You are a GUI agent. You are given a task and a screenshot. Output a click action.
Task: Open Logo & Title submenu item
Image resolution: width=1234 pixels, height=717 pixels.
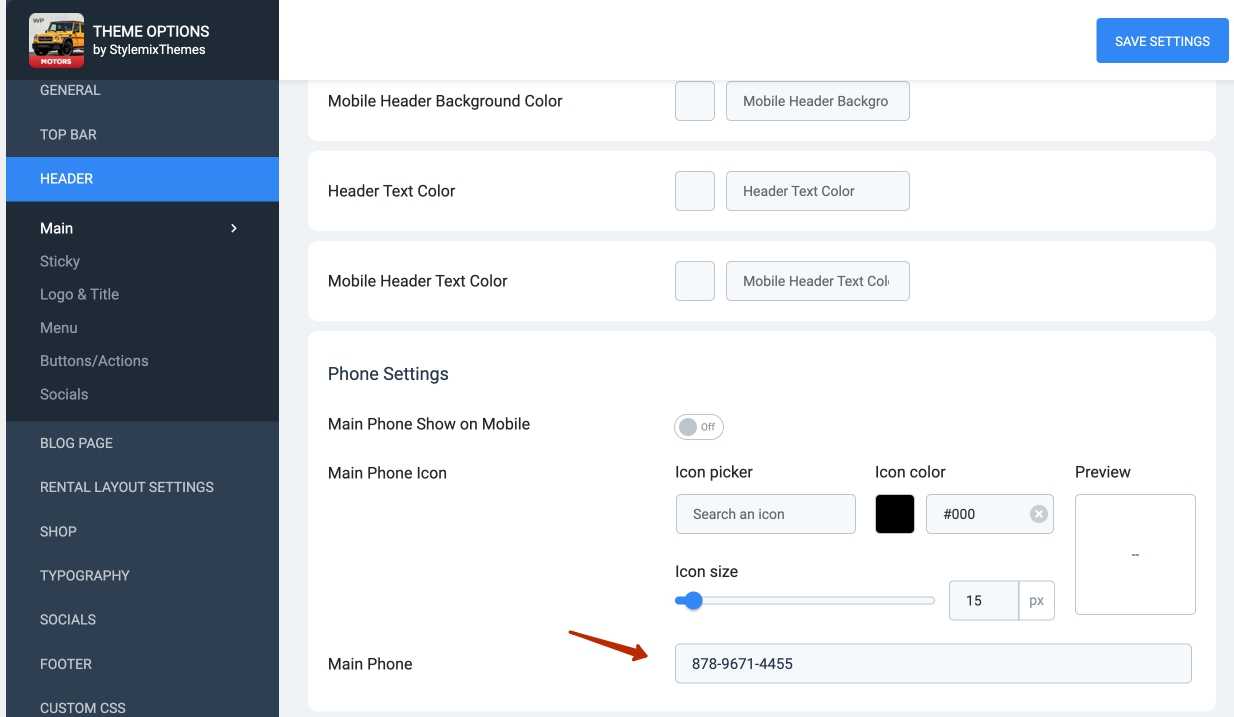click(79, 294)
